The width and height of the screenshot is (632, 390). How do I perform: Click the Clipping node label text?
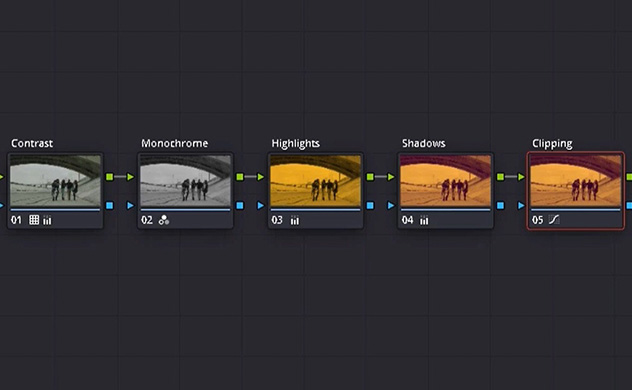[552, 144]
